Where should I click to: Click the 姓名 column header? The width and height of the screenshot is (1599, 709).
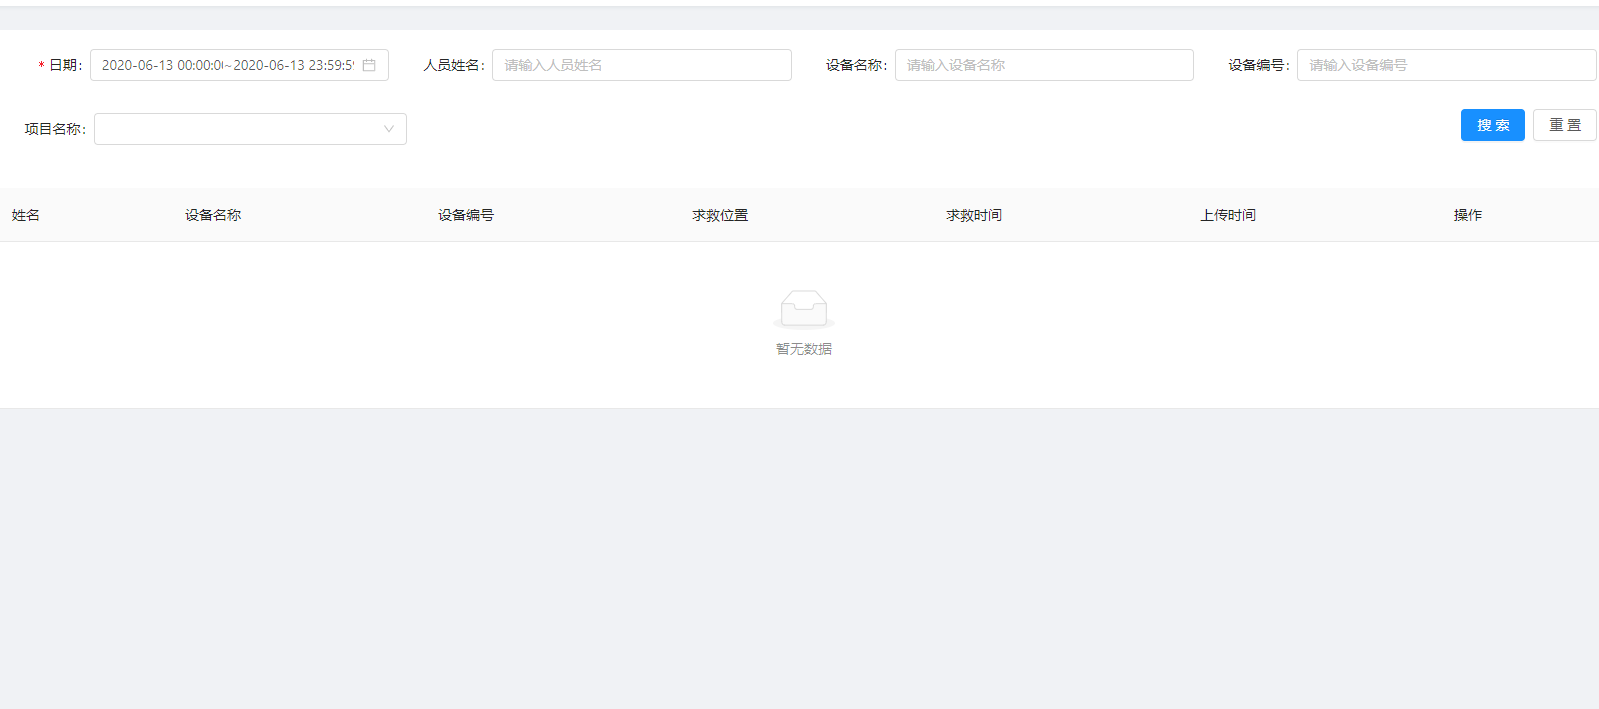(26, 215)
